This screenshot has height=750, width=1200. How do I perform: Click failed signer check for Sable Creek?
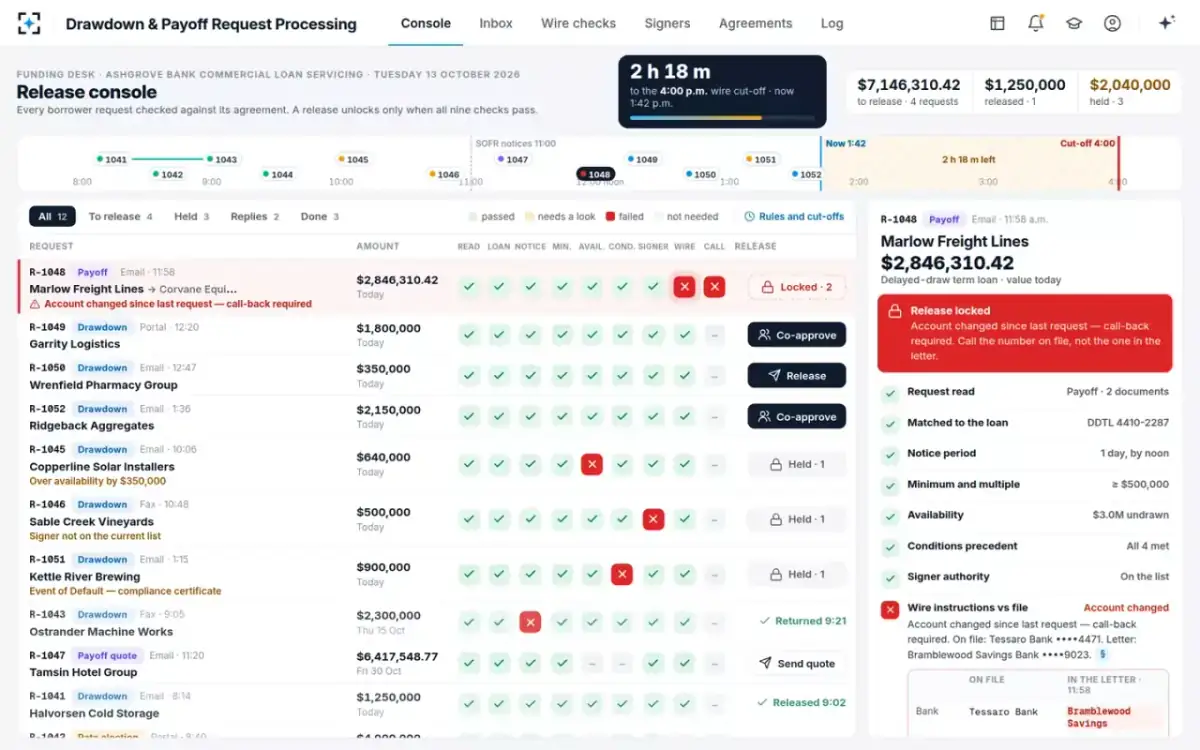(653, 519)
